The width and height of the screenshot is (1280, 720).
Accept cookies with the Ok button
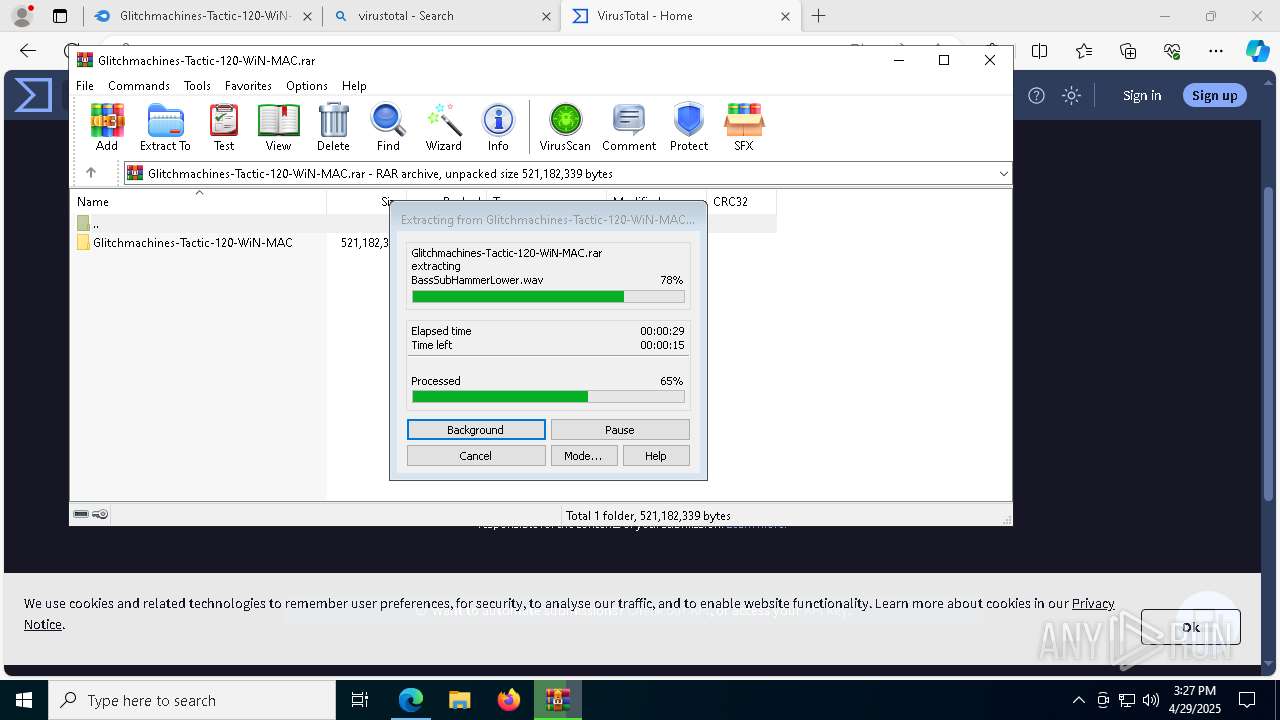click(1191, 627)
